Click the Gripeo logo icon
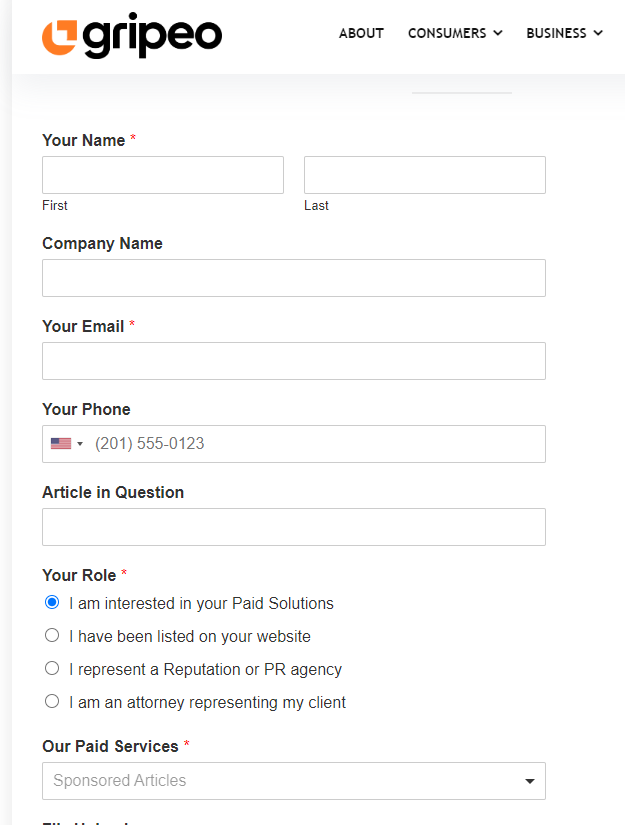 (59, 35)
